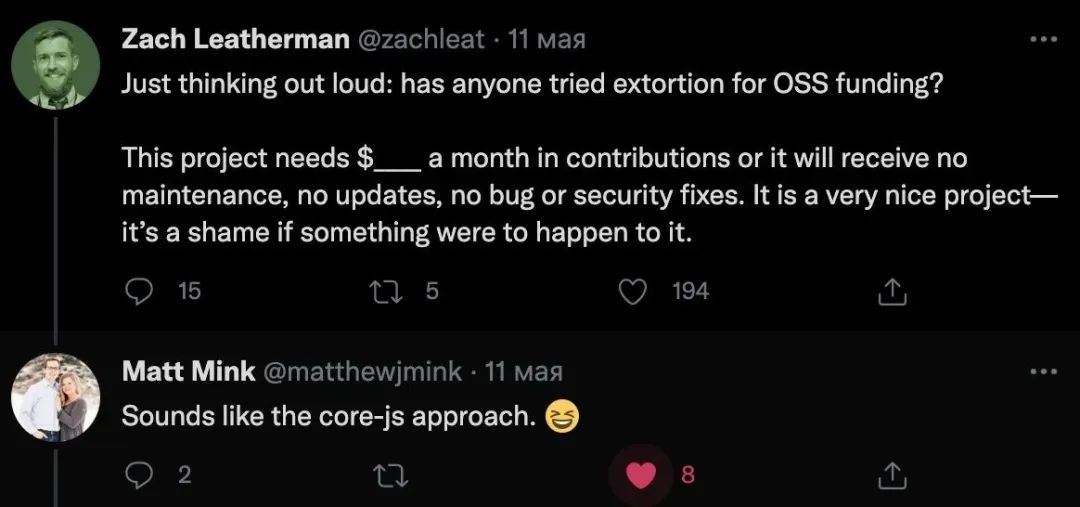This screenshot has height=507, width=1080.
Task: Share Zach Leatherman's tweet
Action: 891,292
